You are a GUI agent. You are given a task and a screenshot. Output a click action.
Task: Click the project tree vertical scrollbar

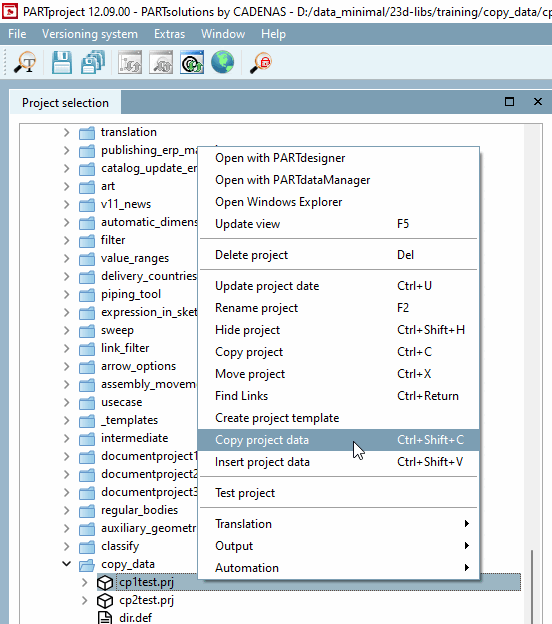pos(532,374)
